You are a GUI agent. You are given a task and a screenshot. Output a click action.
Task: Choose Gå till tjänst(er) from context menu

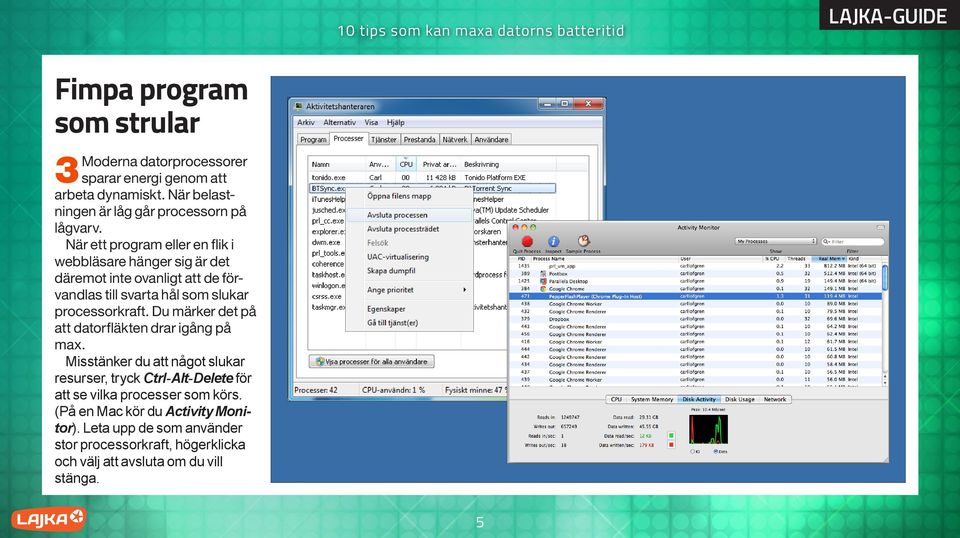coord(410,323)
